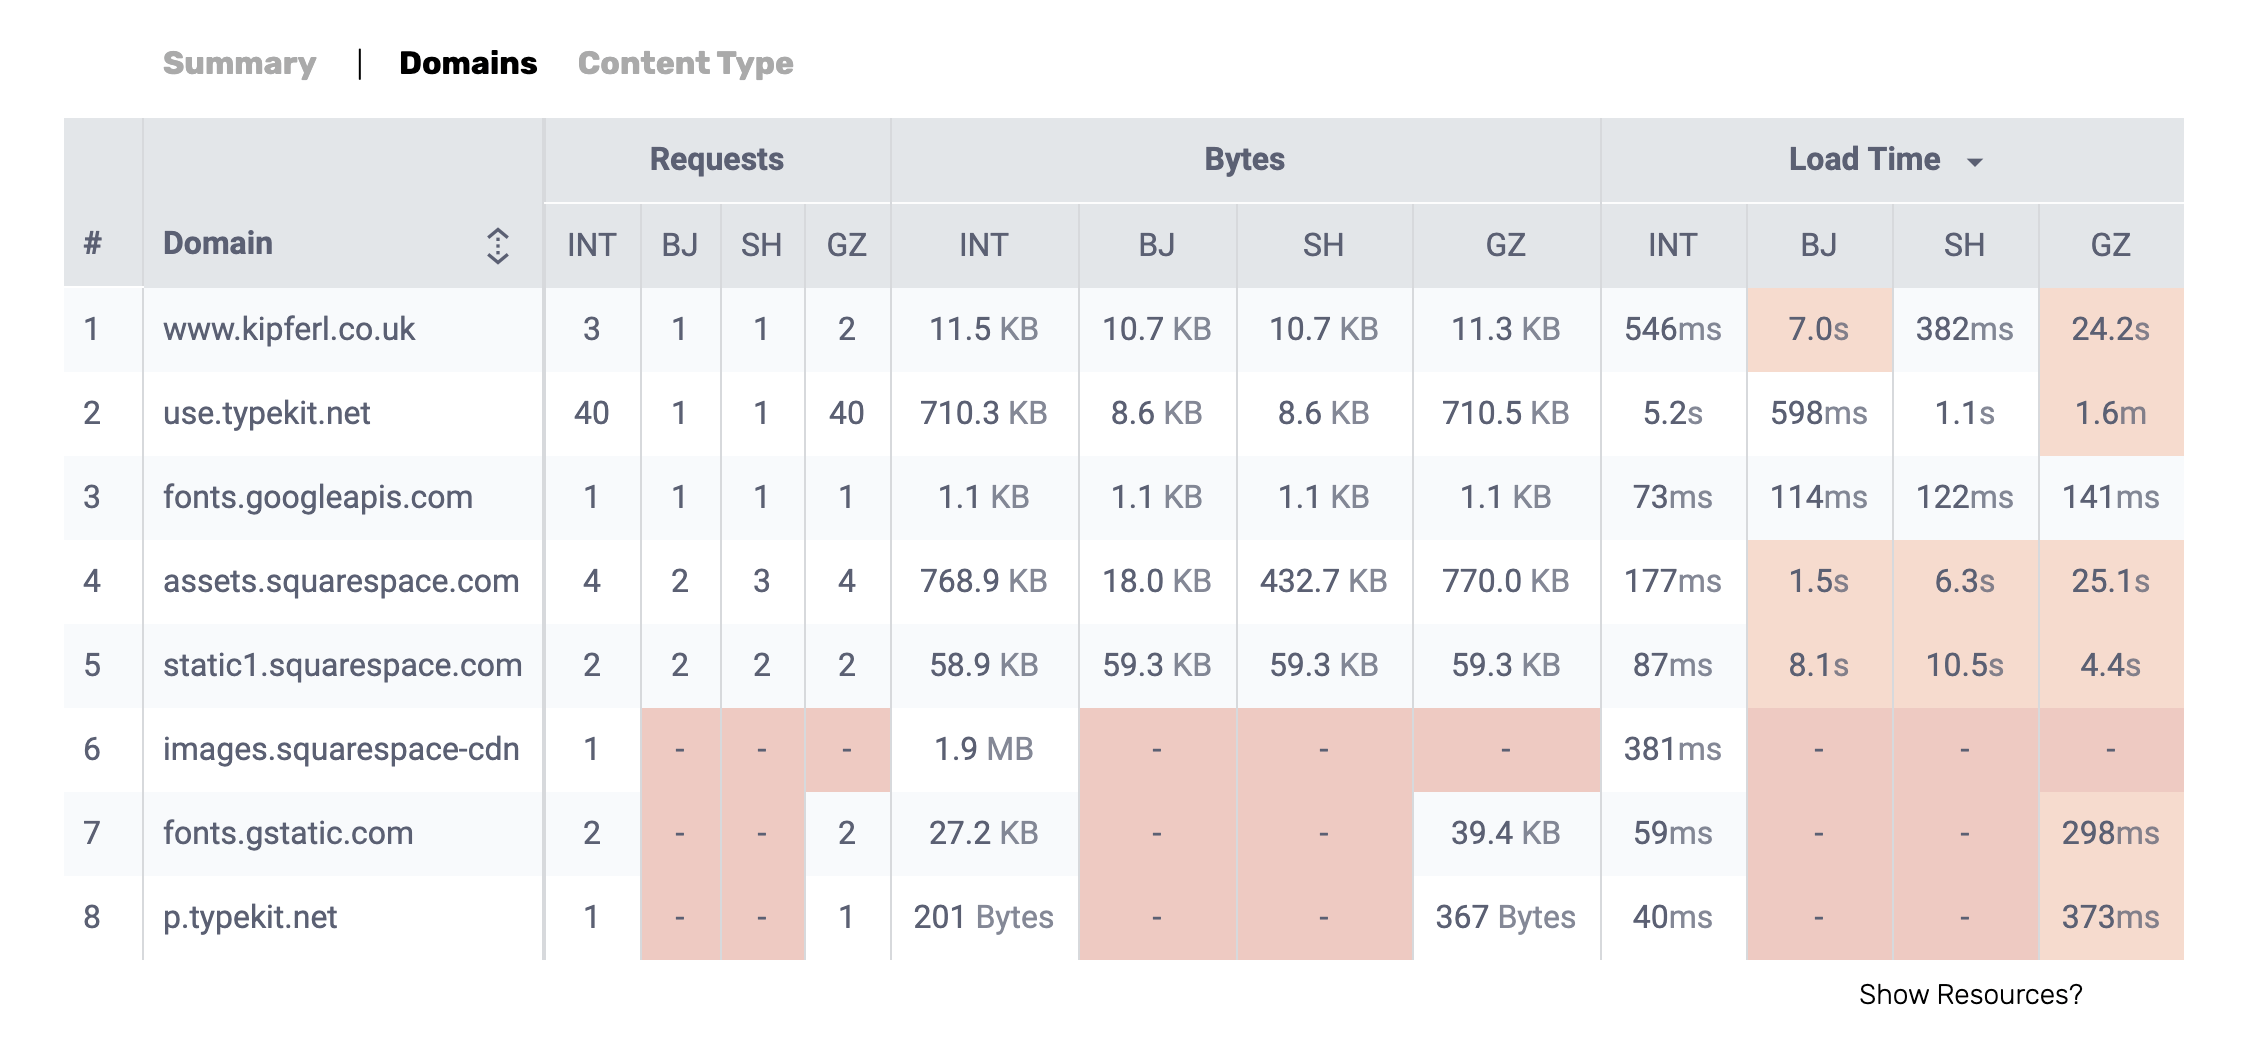Click the 381ms load time cell
Image resolution: width=2260 pixels, height=1060 pixels.
point(1673,749)
